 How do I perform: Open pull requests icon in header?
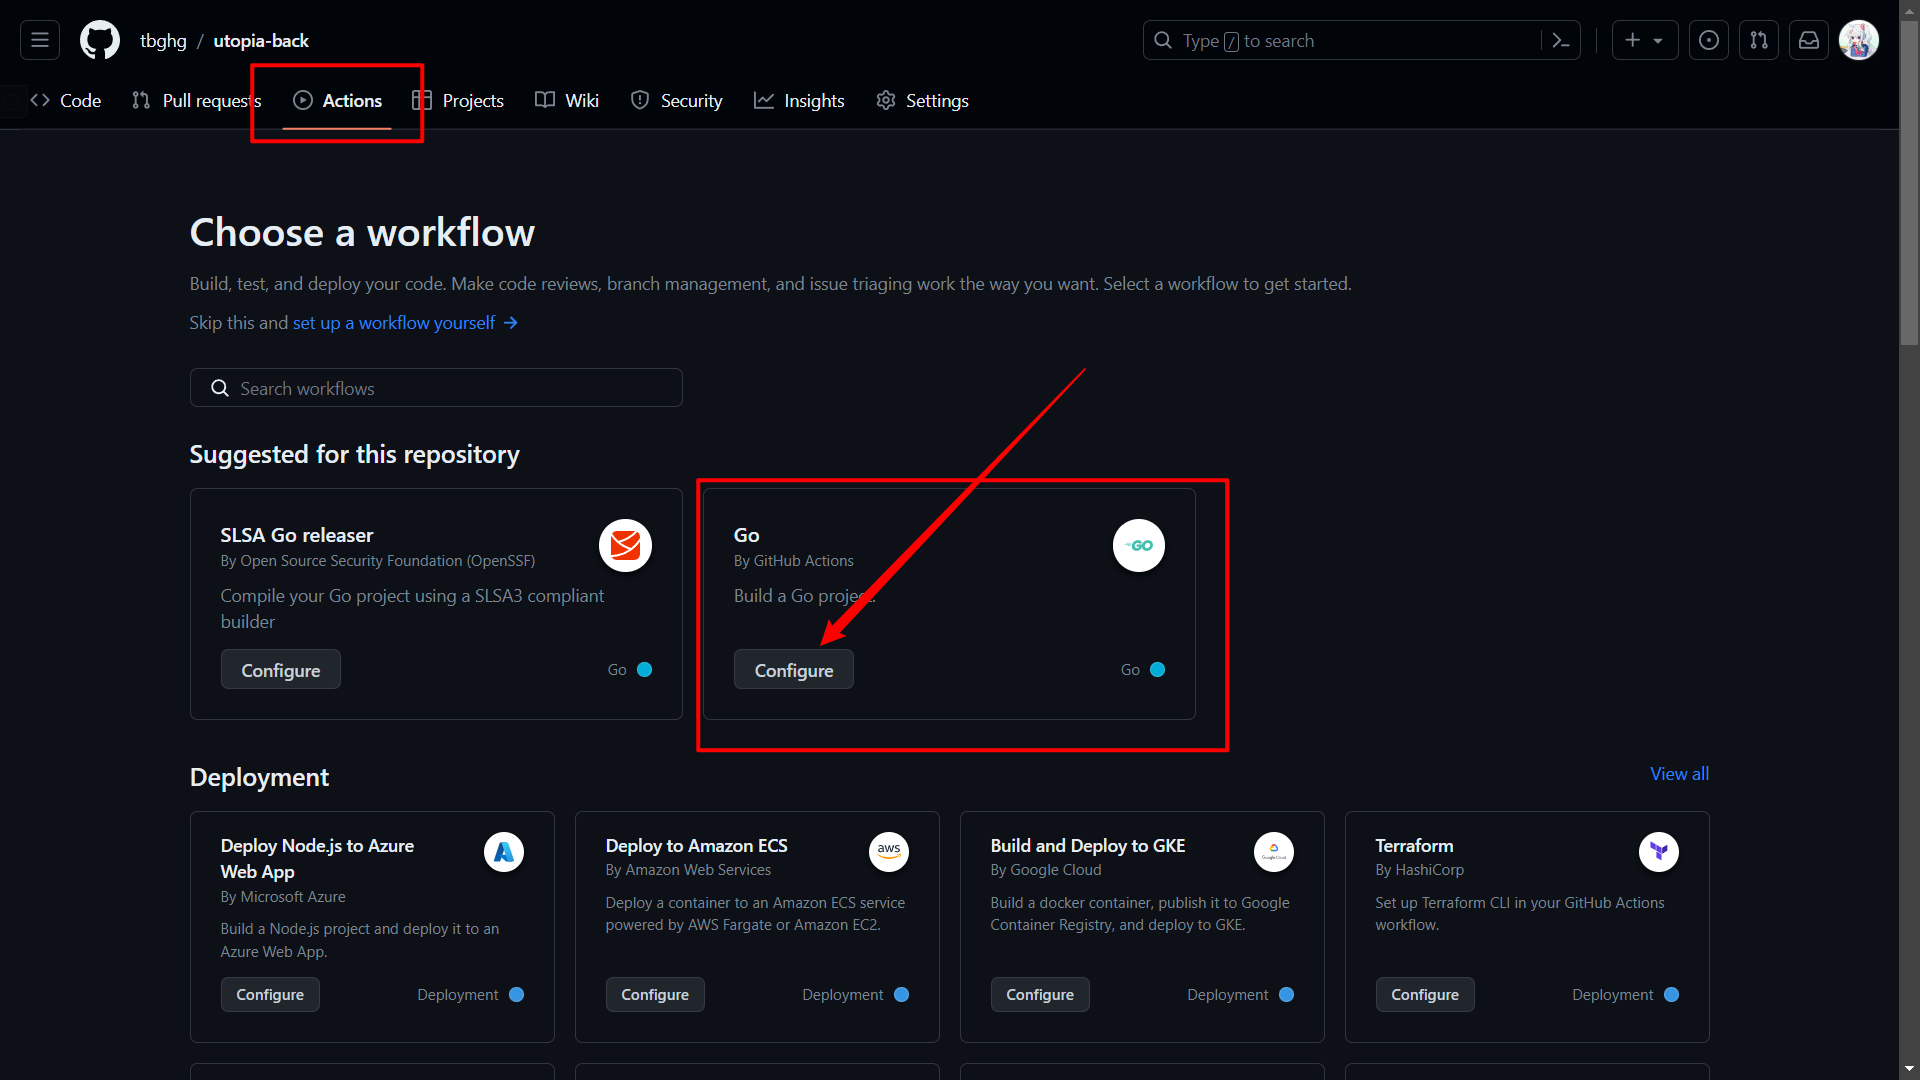[1759, 40]
